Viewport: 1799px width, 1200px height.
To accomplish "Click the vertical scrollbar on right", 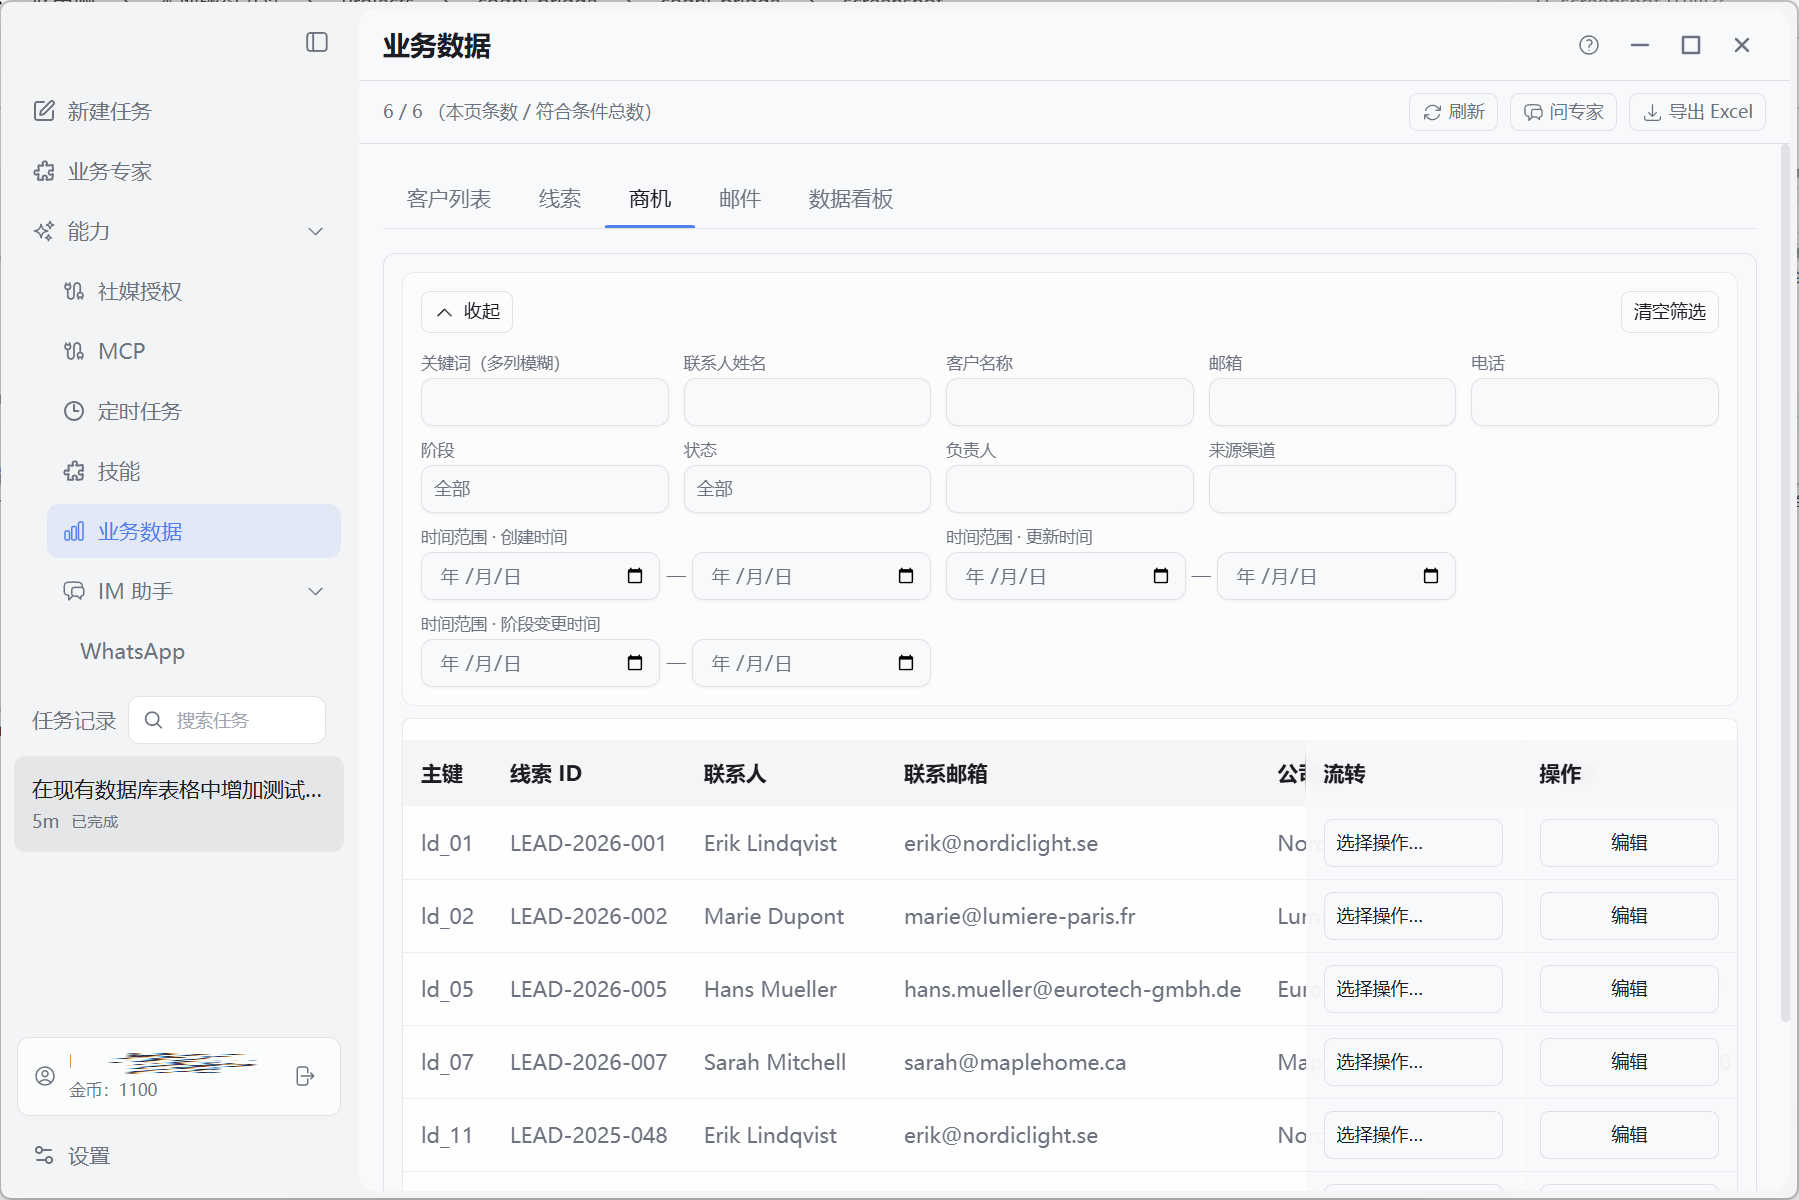I will tap(1786, 585).
